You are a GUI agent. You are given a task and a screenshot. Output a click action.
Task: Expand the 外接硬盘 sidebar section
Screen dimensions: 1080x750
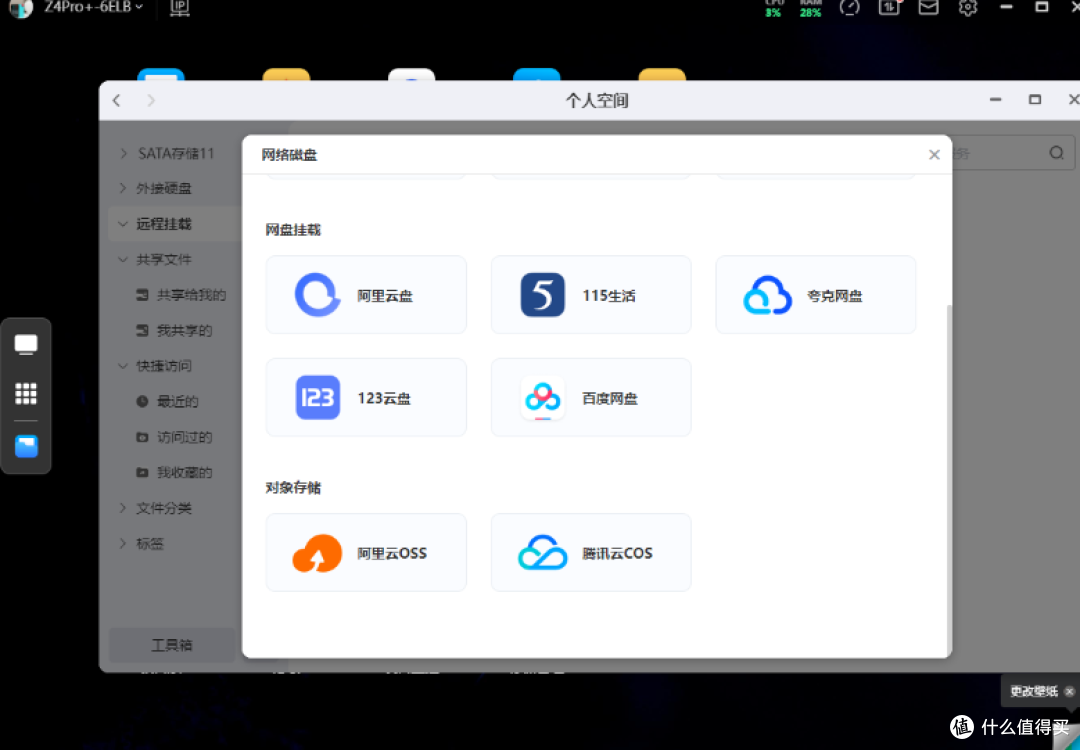point(123,188)
